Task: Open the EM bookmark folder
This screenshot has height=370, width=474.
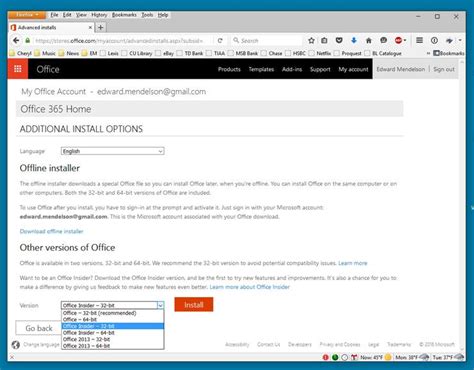Action: 89,53
